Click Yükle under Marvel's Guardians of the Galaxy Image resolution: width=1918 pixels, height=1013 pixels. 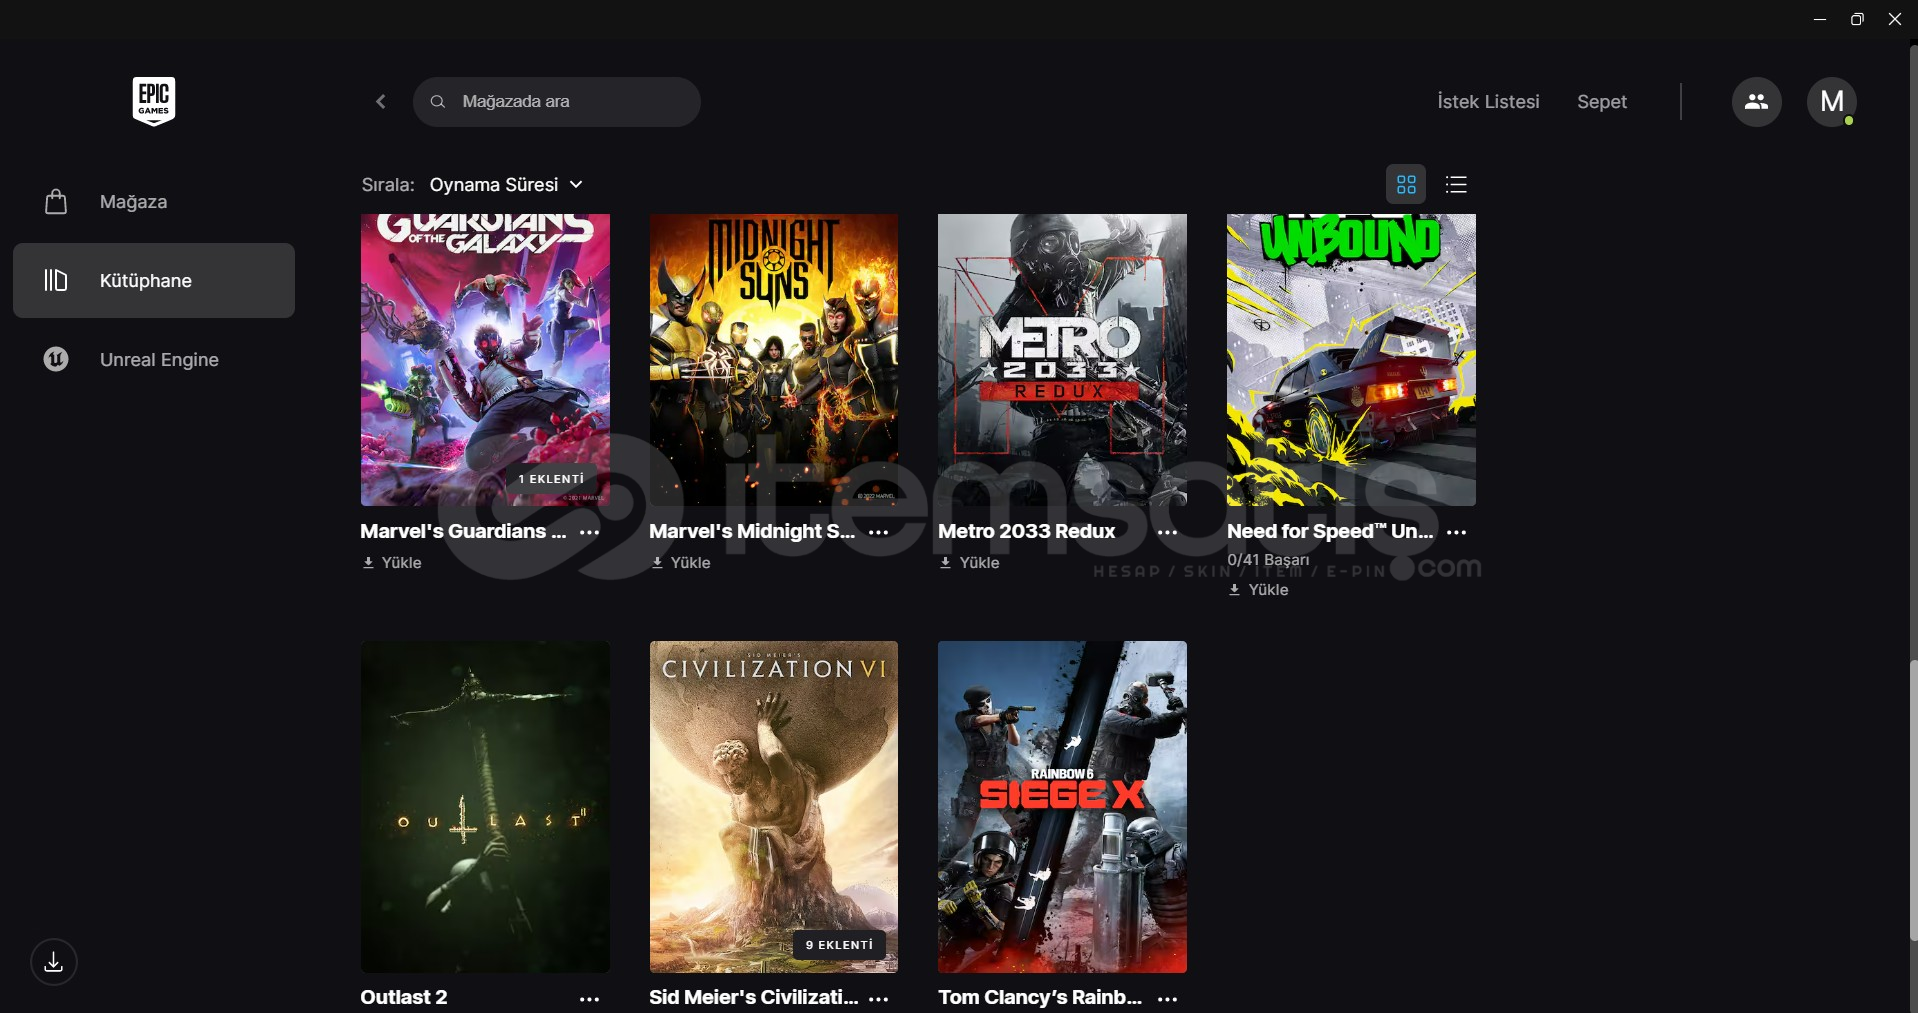click(392, 563)
